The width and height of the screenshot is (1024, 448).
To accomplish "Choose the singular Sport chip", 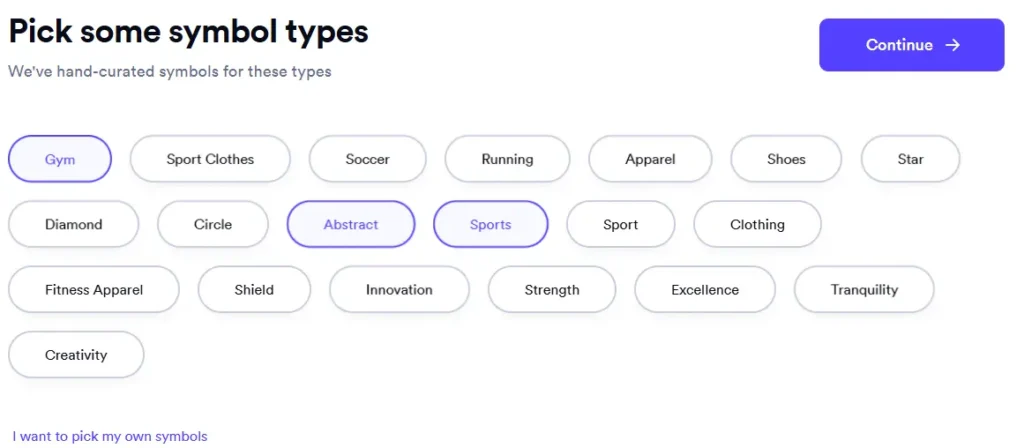I will click(x=620, y=224).
